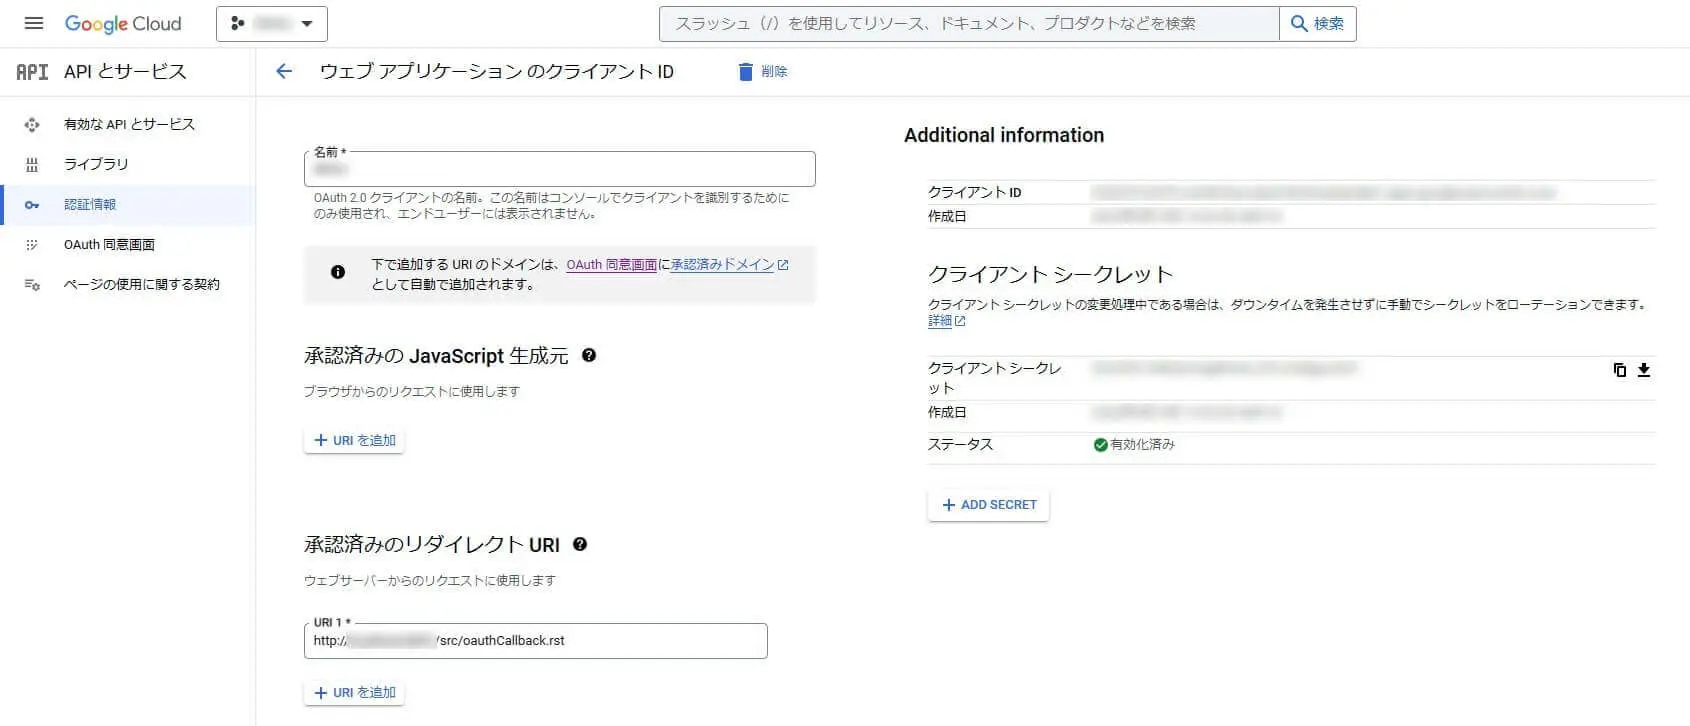Select 認証情報 in the sidebar

tap(90, 204)
